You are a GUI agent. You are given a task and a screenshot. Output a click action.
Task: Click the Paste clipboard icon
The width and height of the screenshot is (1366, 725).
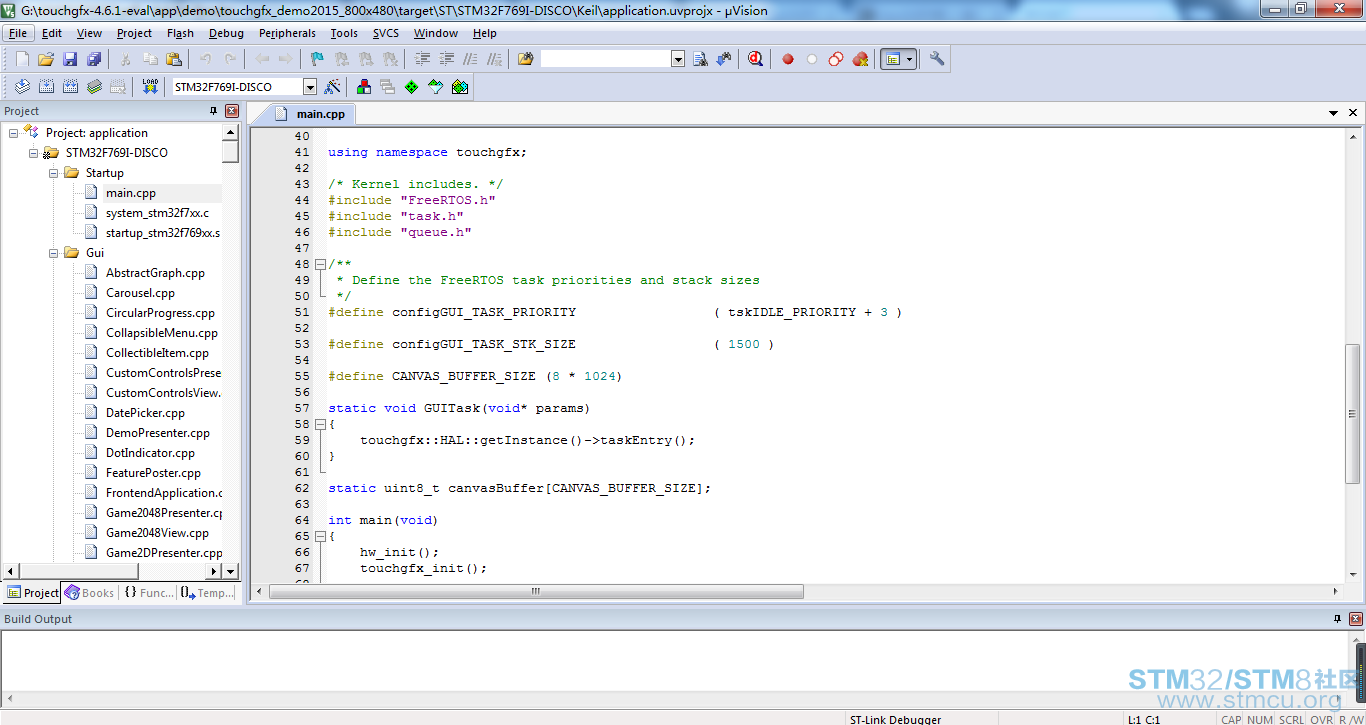[x=174, y=59]
